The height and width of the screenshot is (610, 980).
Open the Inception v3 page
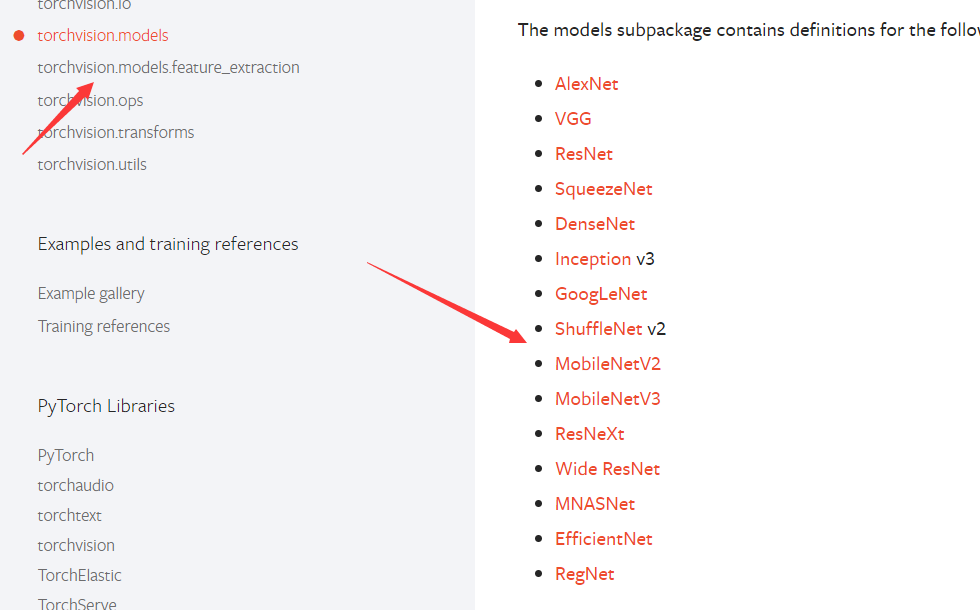pos(593,258)
